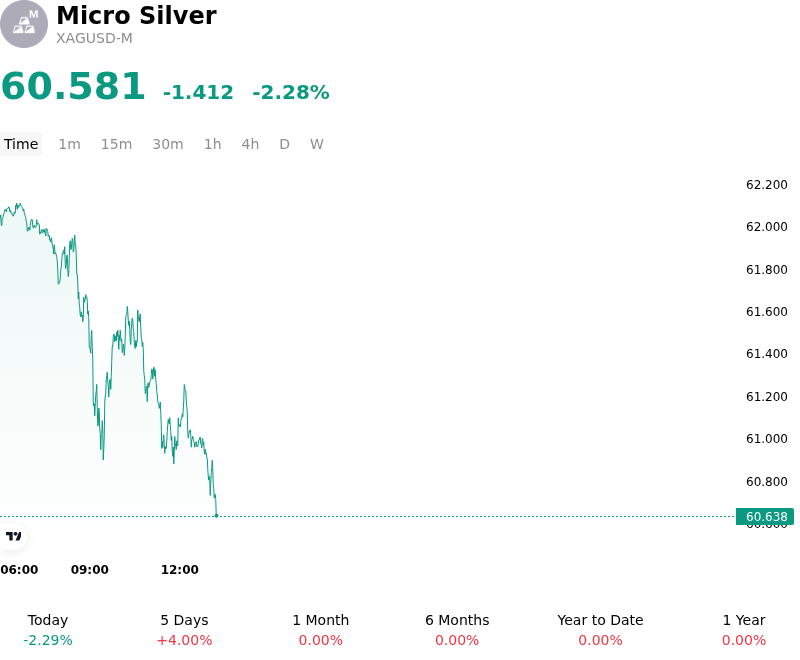The image size is (800, 660).
Task: Click the 12:00 time axis marker
Action: coord(180,570)
